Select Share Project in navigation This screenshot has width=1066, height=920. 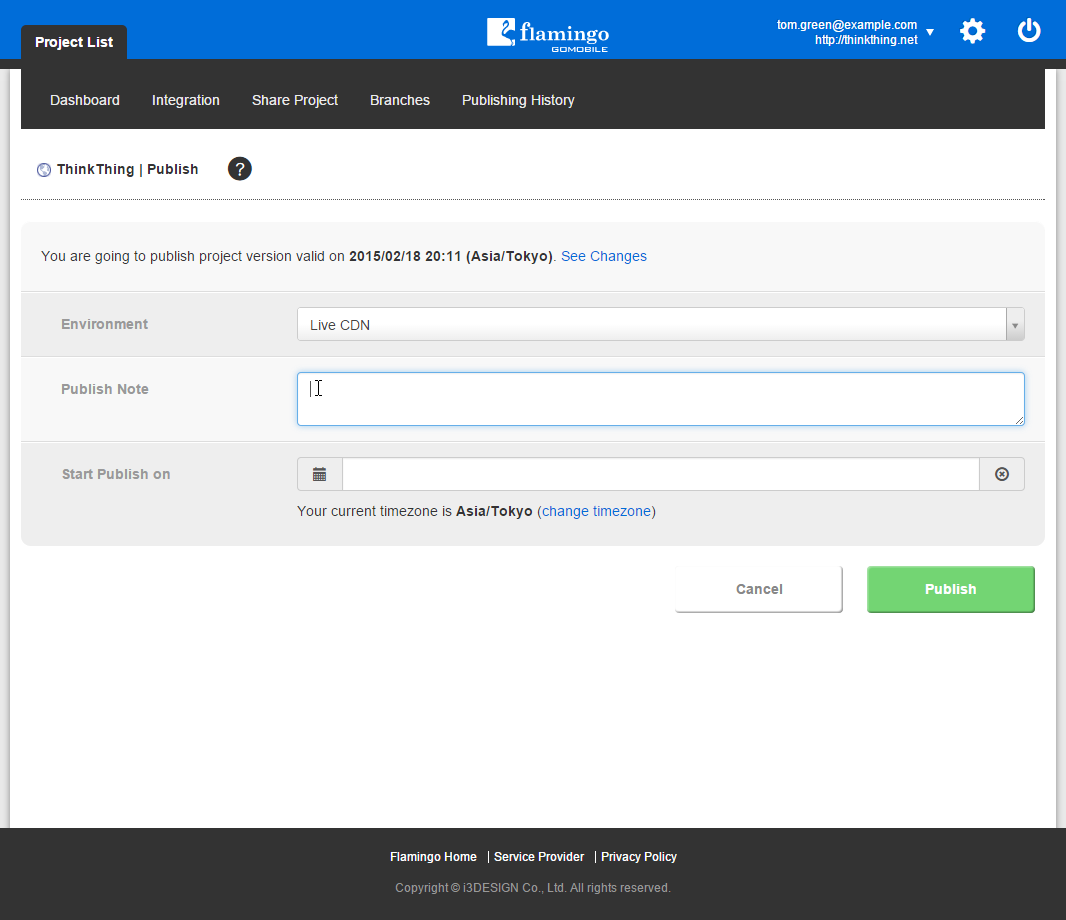pos(294,100)
